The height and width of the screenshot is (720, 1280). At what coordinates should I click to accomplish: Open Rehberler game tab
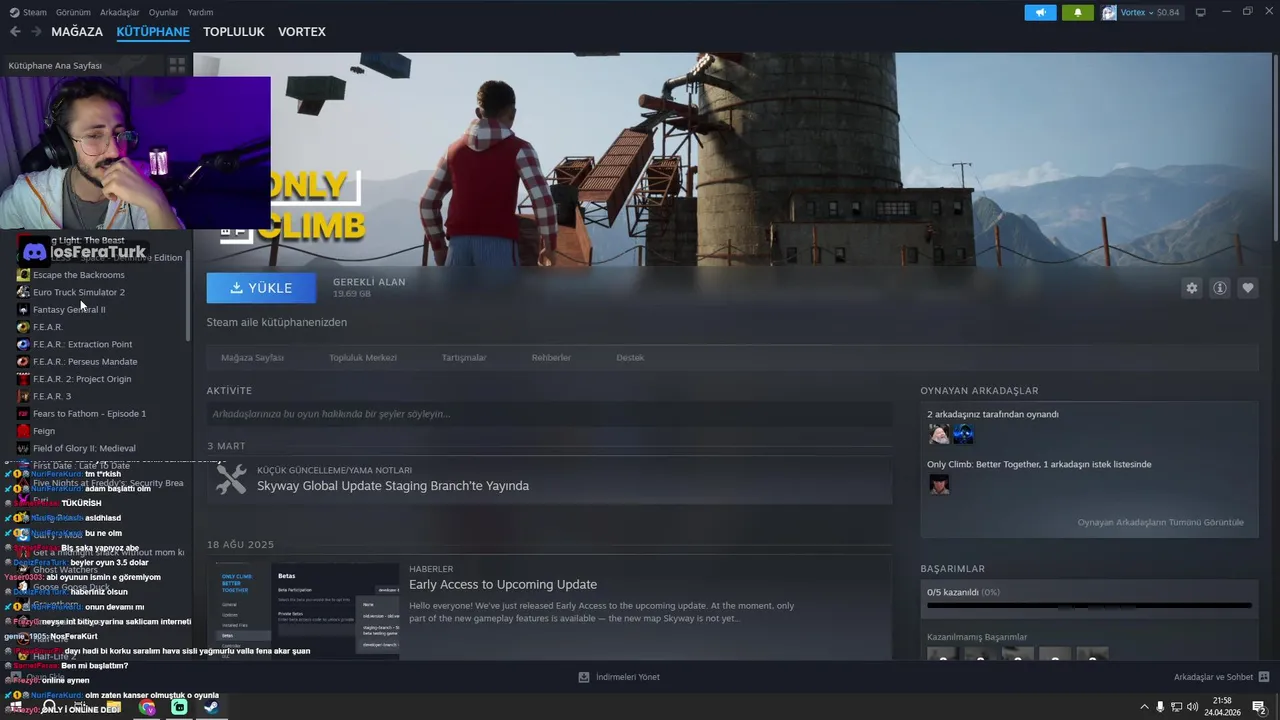551,357
